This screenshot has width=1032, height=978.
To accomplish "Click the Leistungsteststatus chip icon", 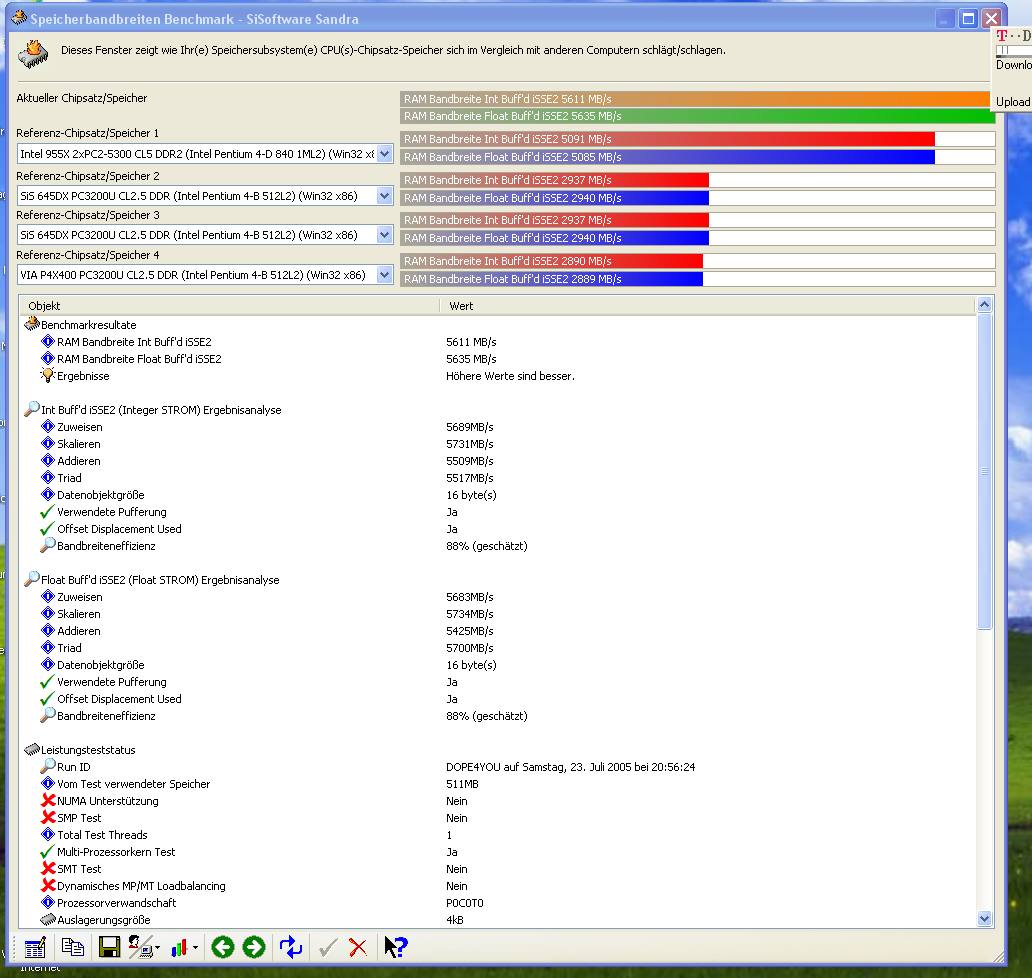I will point(32,749).
